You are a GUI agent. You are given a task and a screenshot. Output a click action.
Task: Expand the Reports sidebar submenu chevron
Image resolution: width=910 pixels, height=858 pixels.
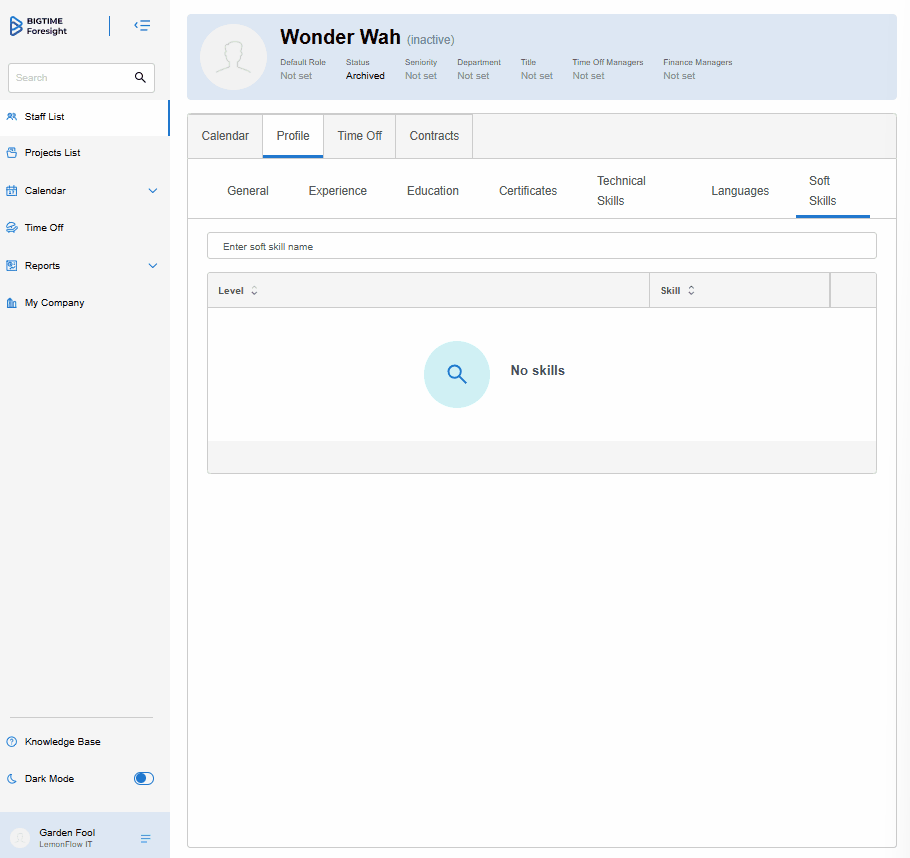point(153,265)
